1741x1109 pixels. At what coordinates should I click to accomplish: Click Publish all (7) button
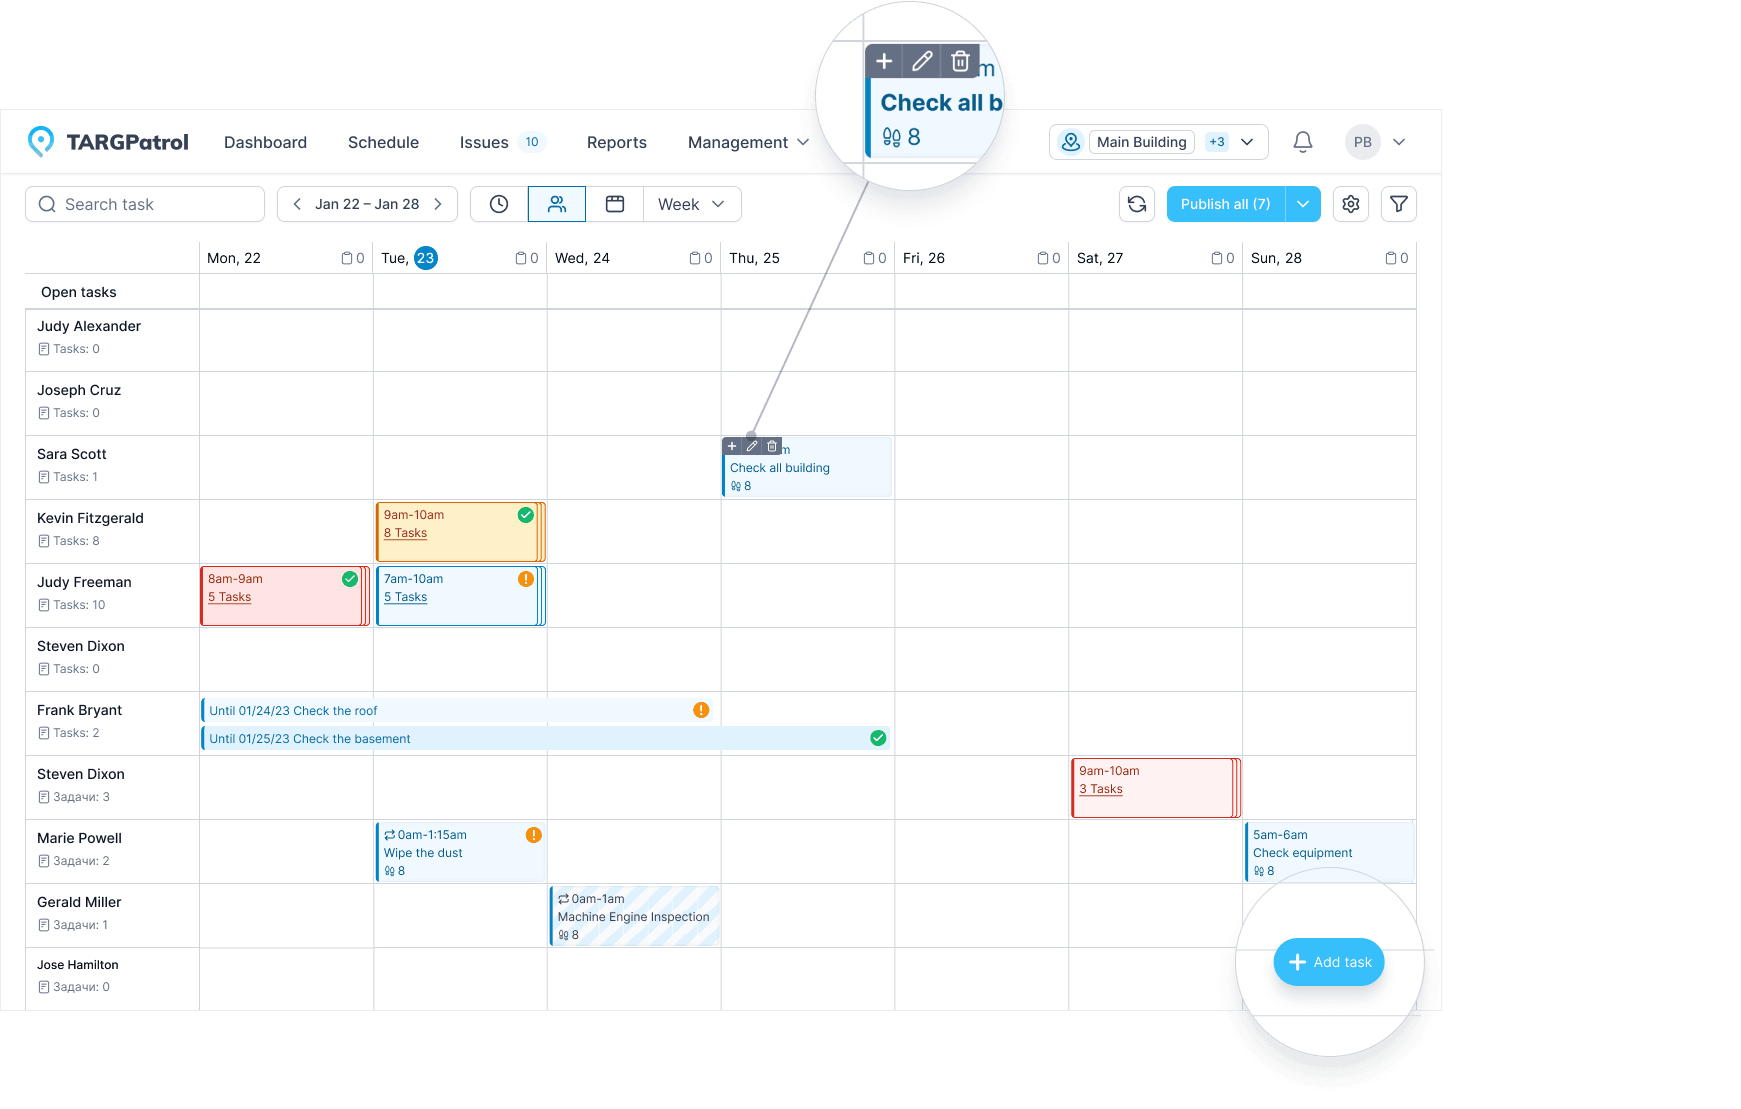pyautogui.click(x=1226, y=204)
